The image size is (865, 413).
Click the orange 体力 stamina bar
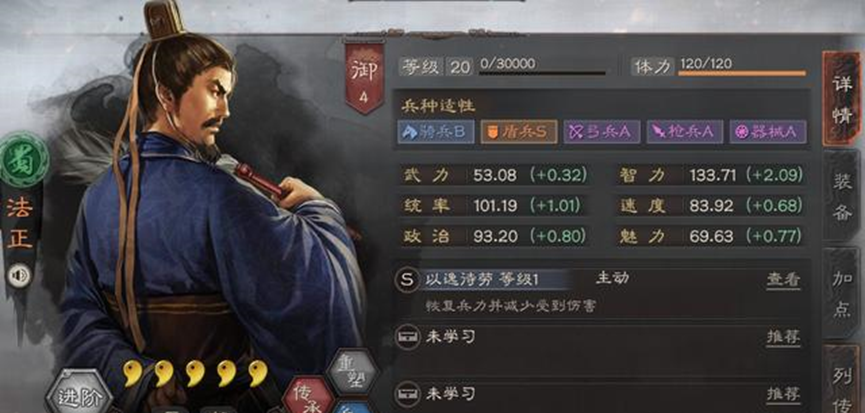pos(741,73)
